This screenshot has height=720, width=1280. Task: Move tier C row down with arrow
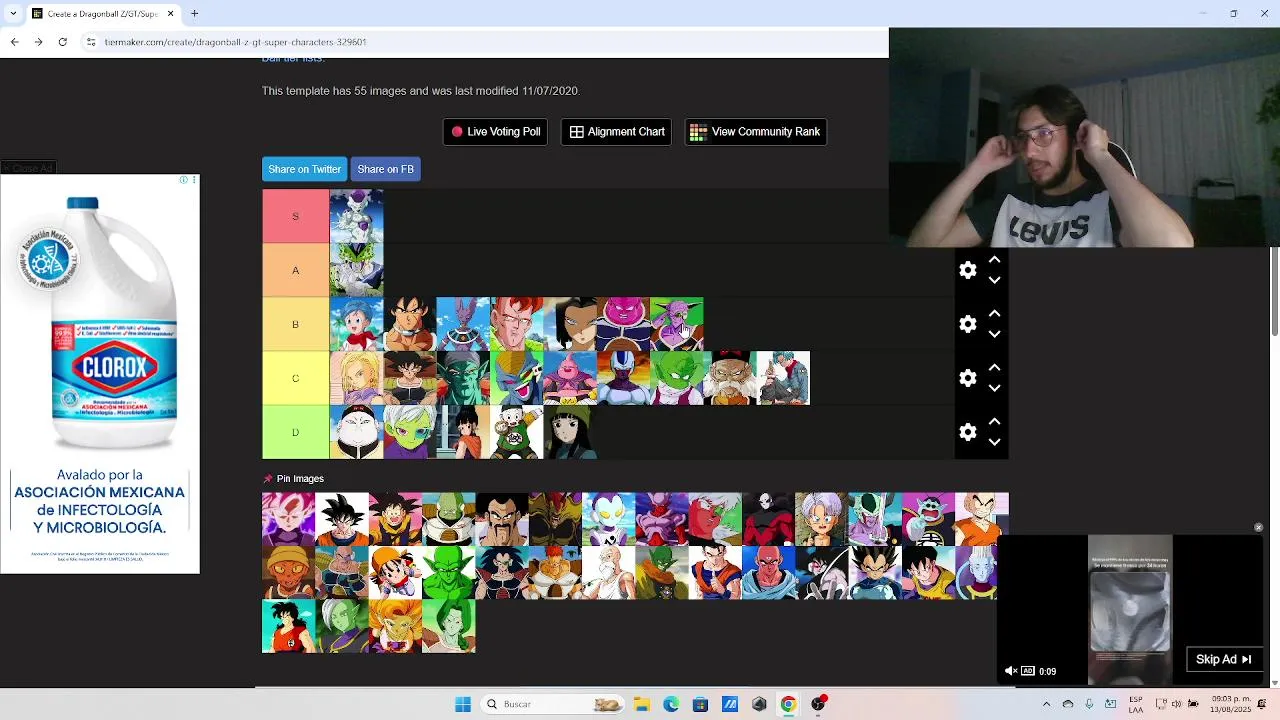point(994,389)
